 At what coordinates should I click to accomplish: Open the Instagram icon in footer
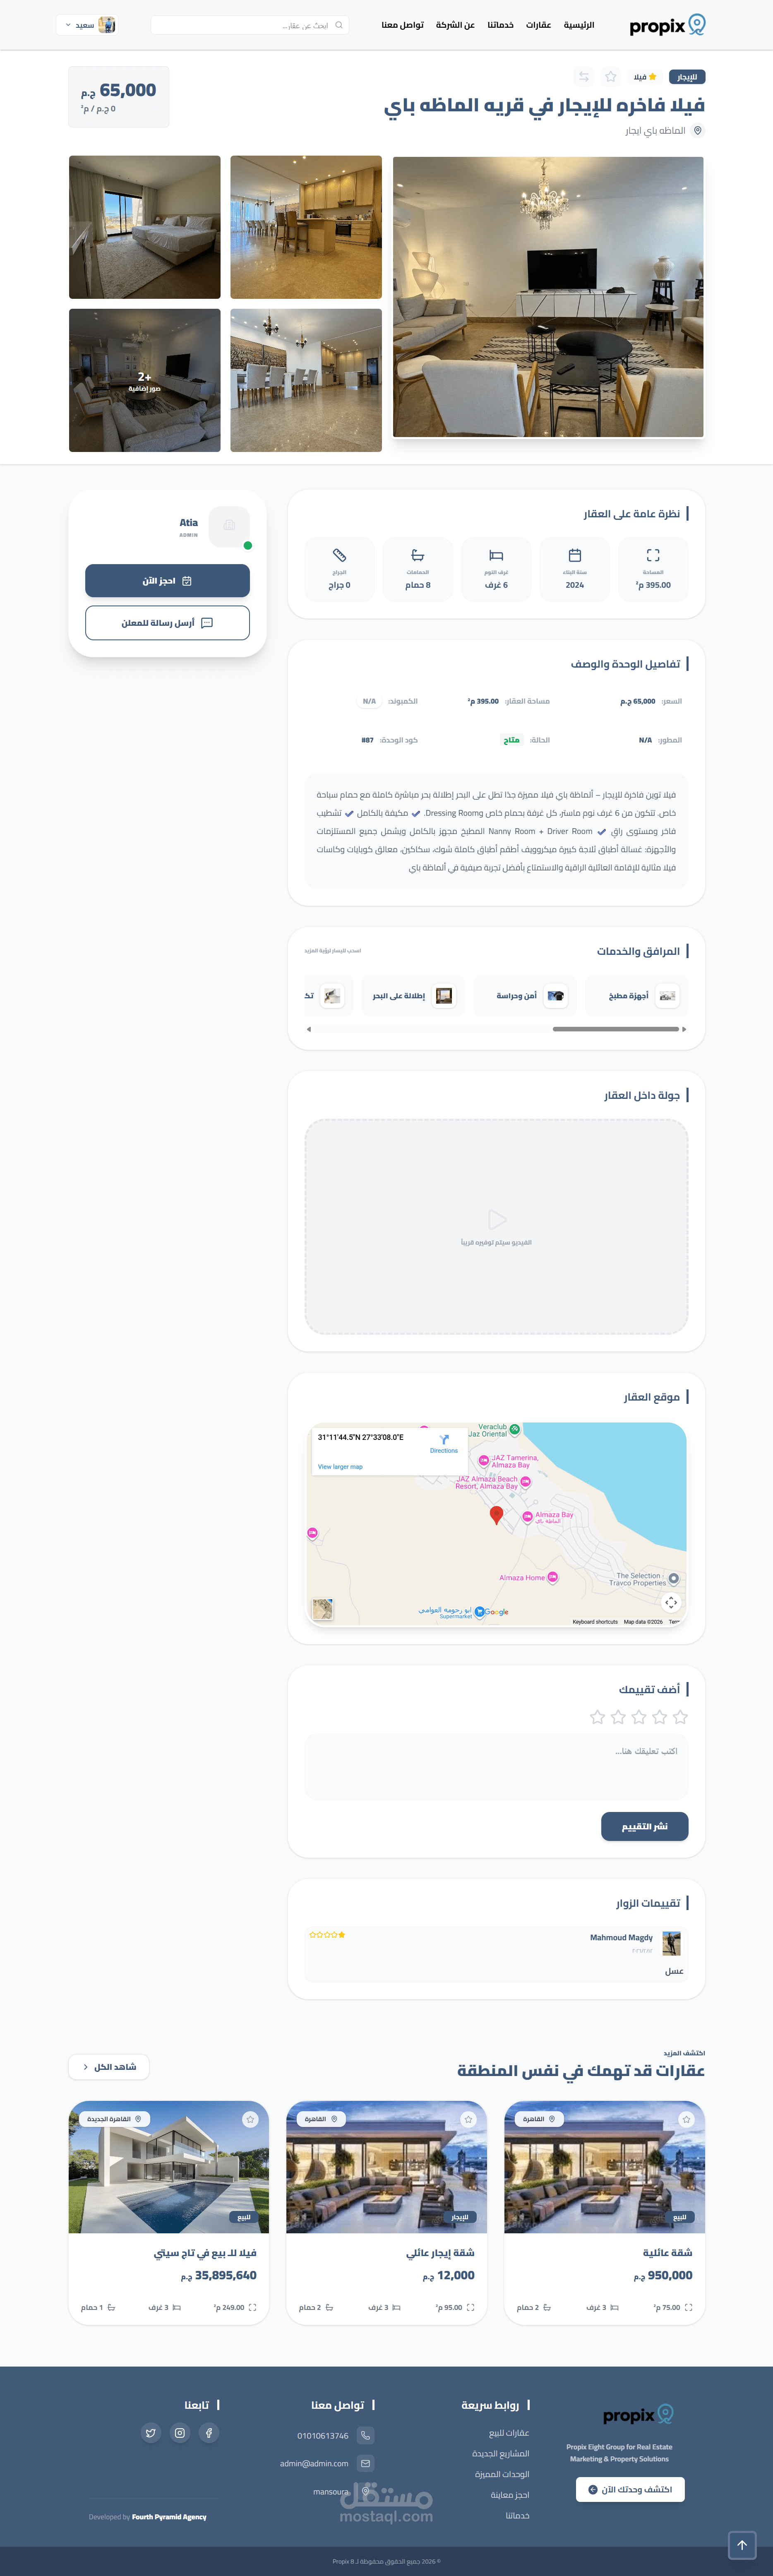point(180,2433)
